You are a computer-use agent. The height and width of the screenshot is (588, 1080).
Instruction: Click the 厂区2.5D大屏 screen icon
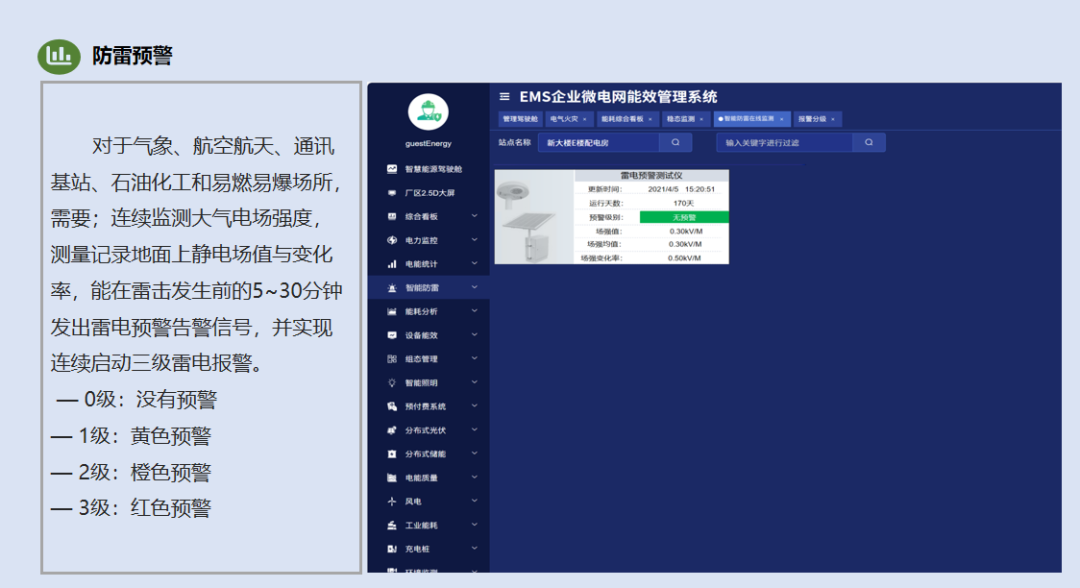click(392, 193)
